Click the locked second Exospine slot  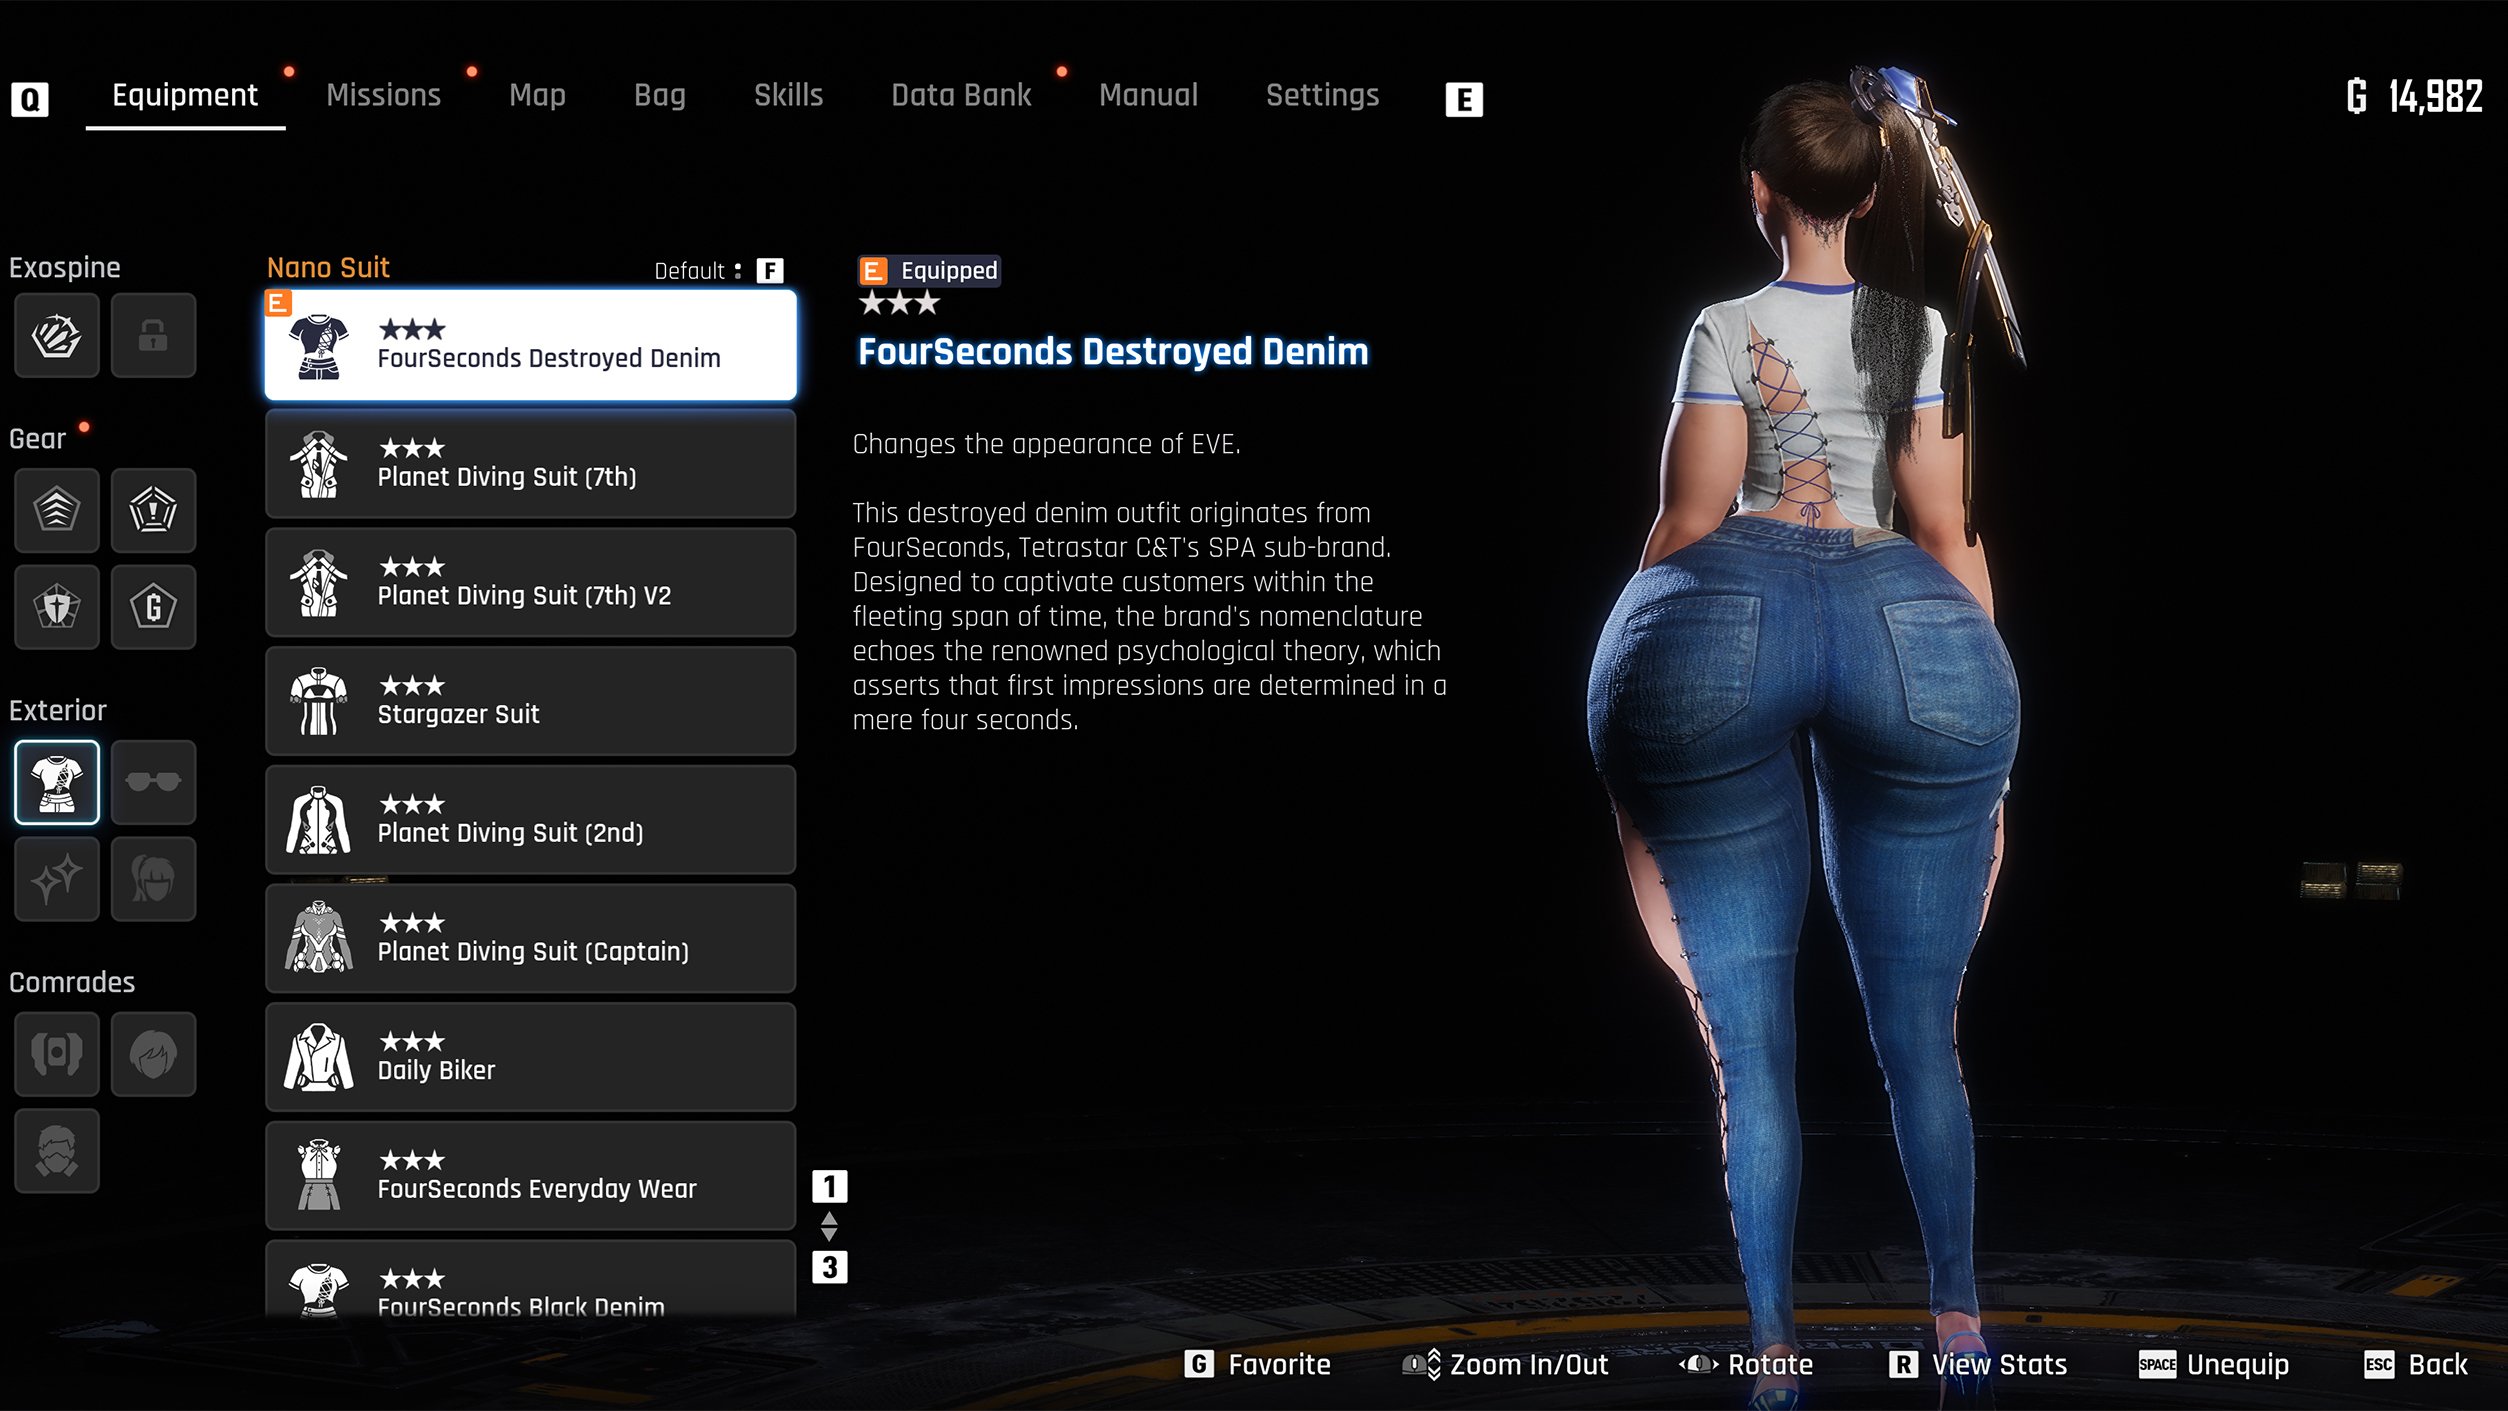point(153,335)
